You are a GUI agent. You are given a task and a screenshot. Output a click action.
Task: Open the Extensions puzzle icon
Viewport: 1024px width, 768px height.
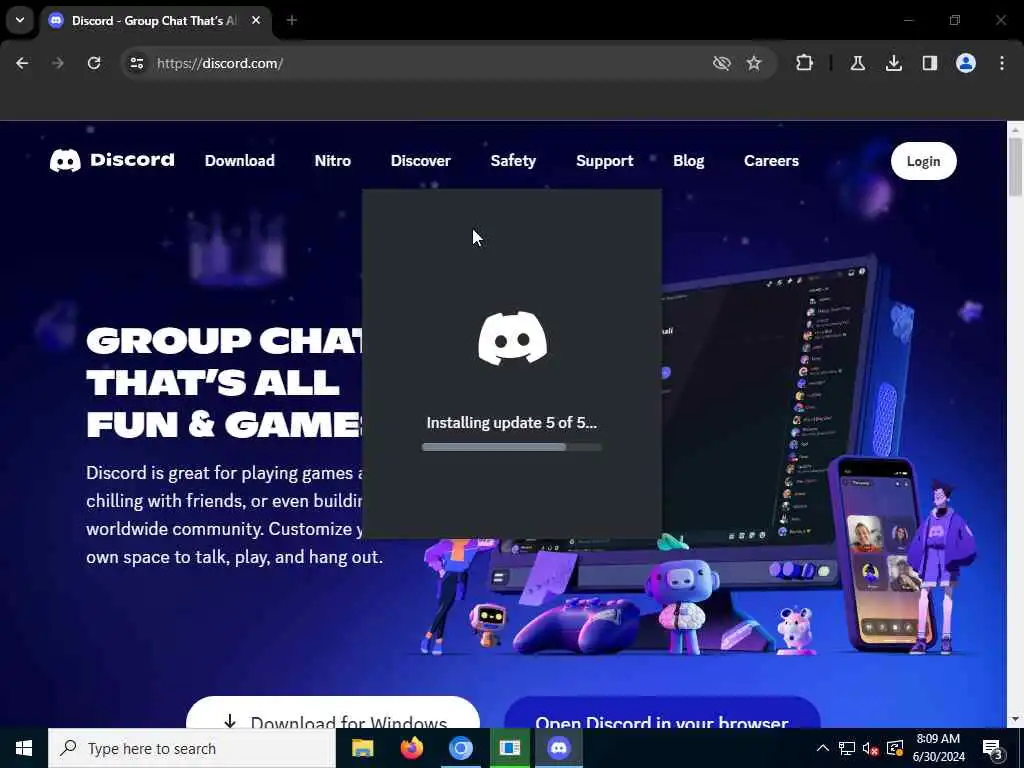(x=805, y=63)
